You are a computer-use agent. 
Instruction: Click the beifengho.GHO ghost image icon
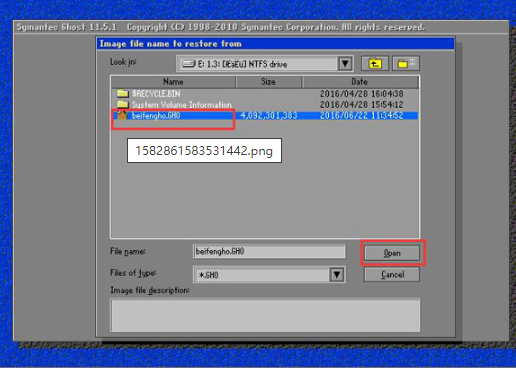[122, 116]
